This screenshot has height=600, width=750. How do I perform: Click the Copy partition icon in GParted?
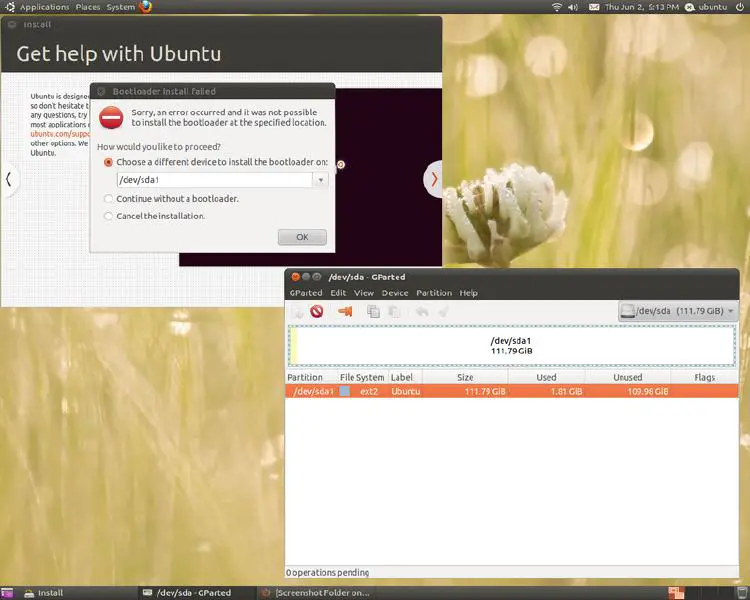coord(373,311)
